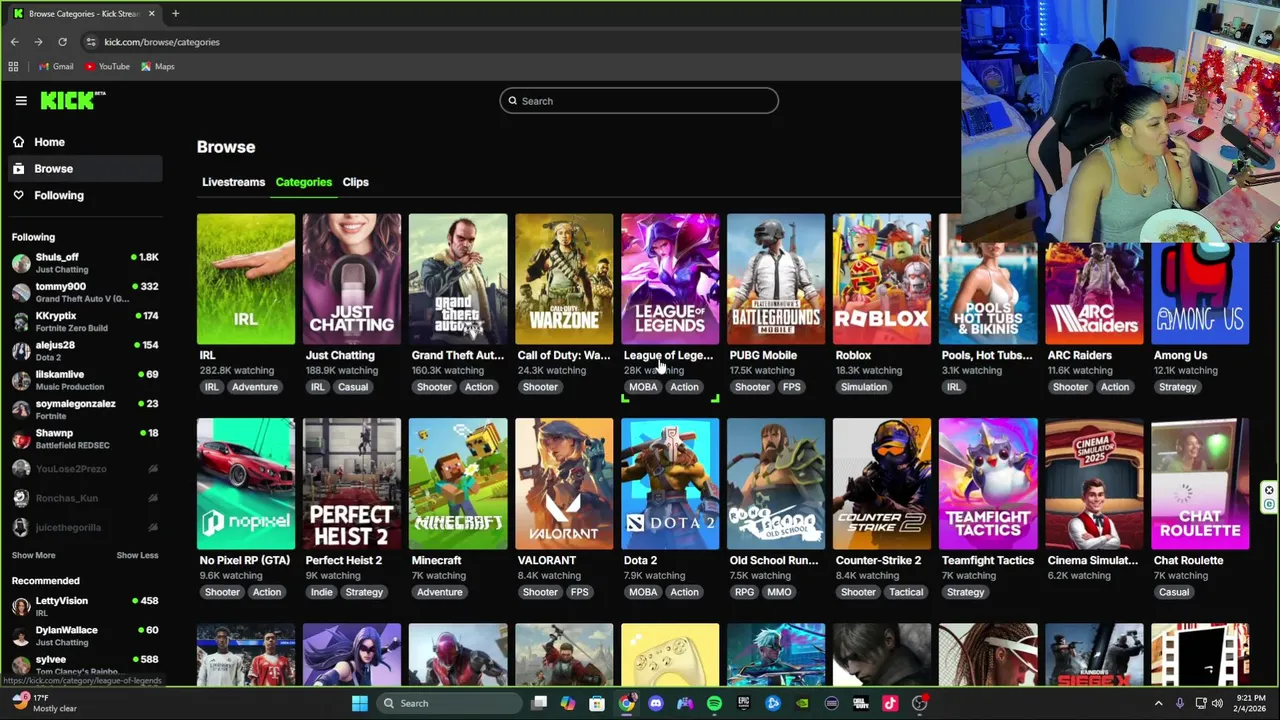Click Show More under Following
1280x720 pixels.
coord(33,555)
